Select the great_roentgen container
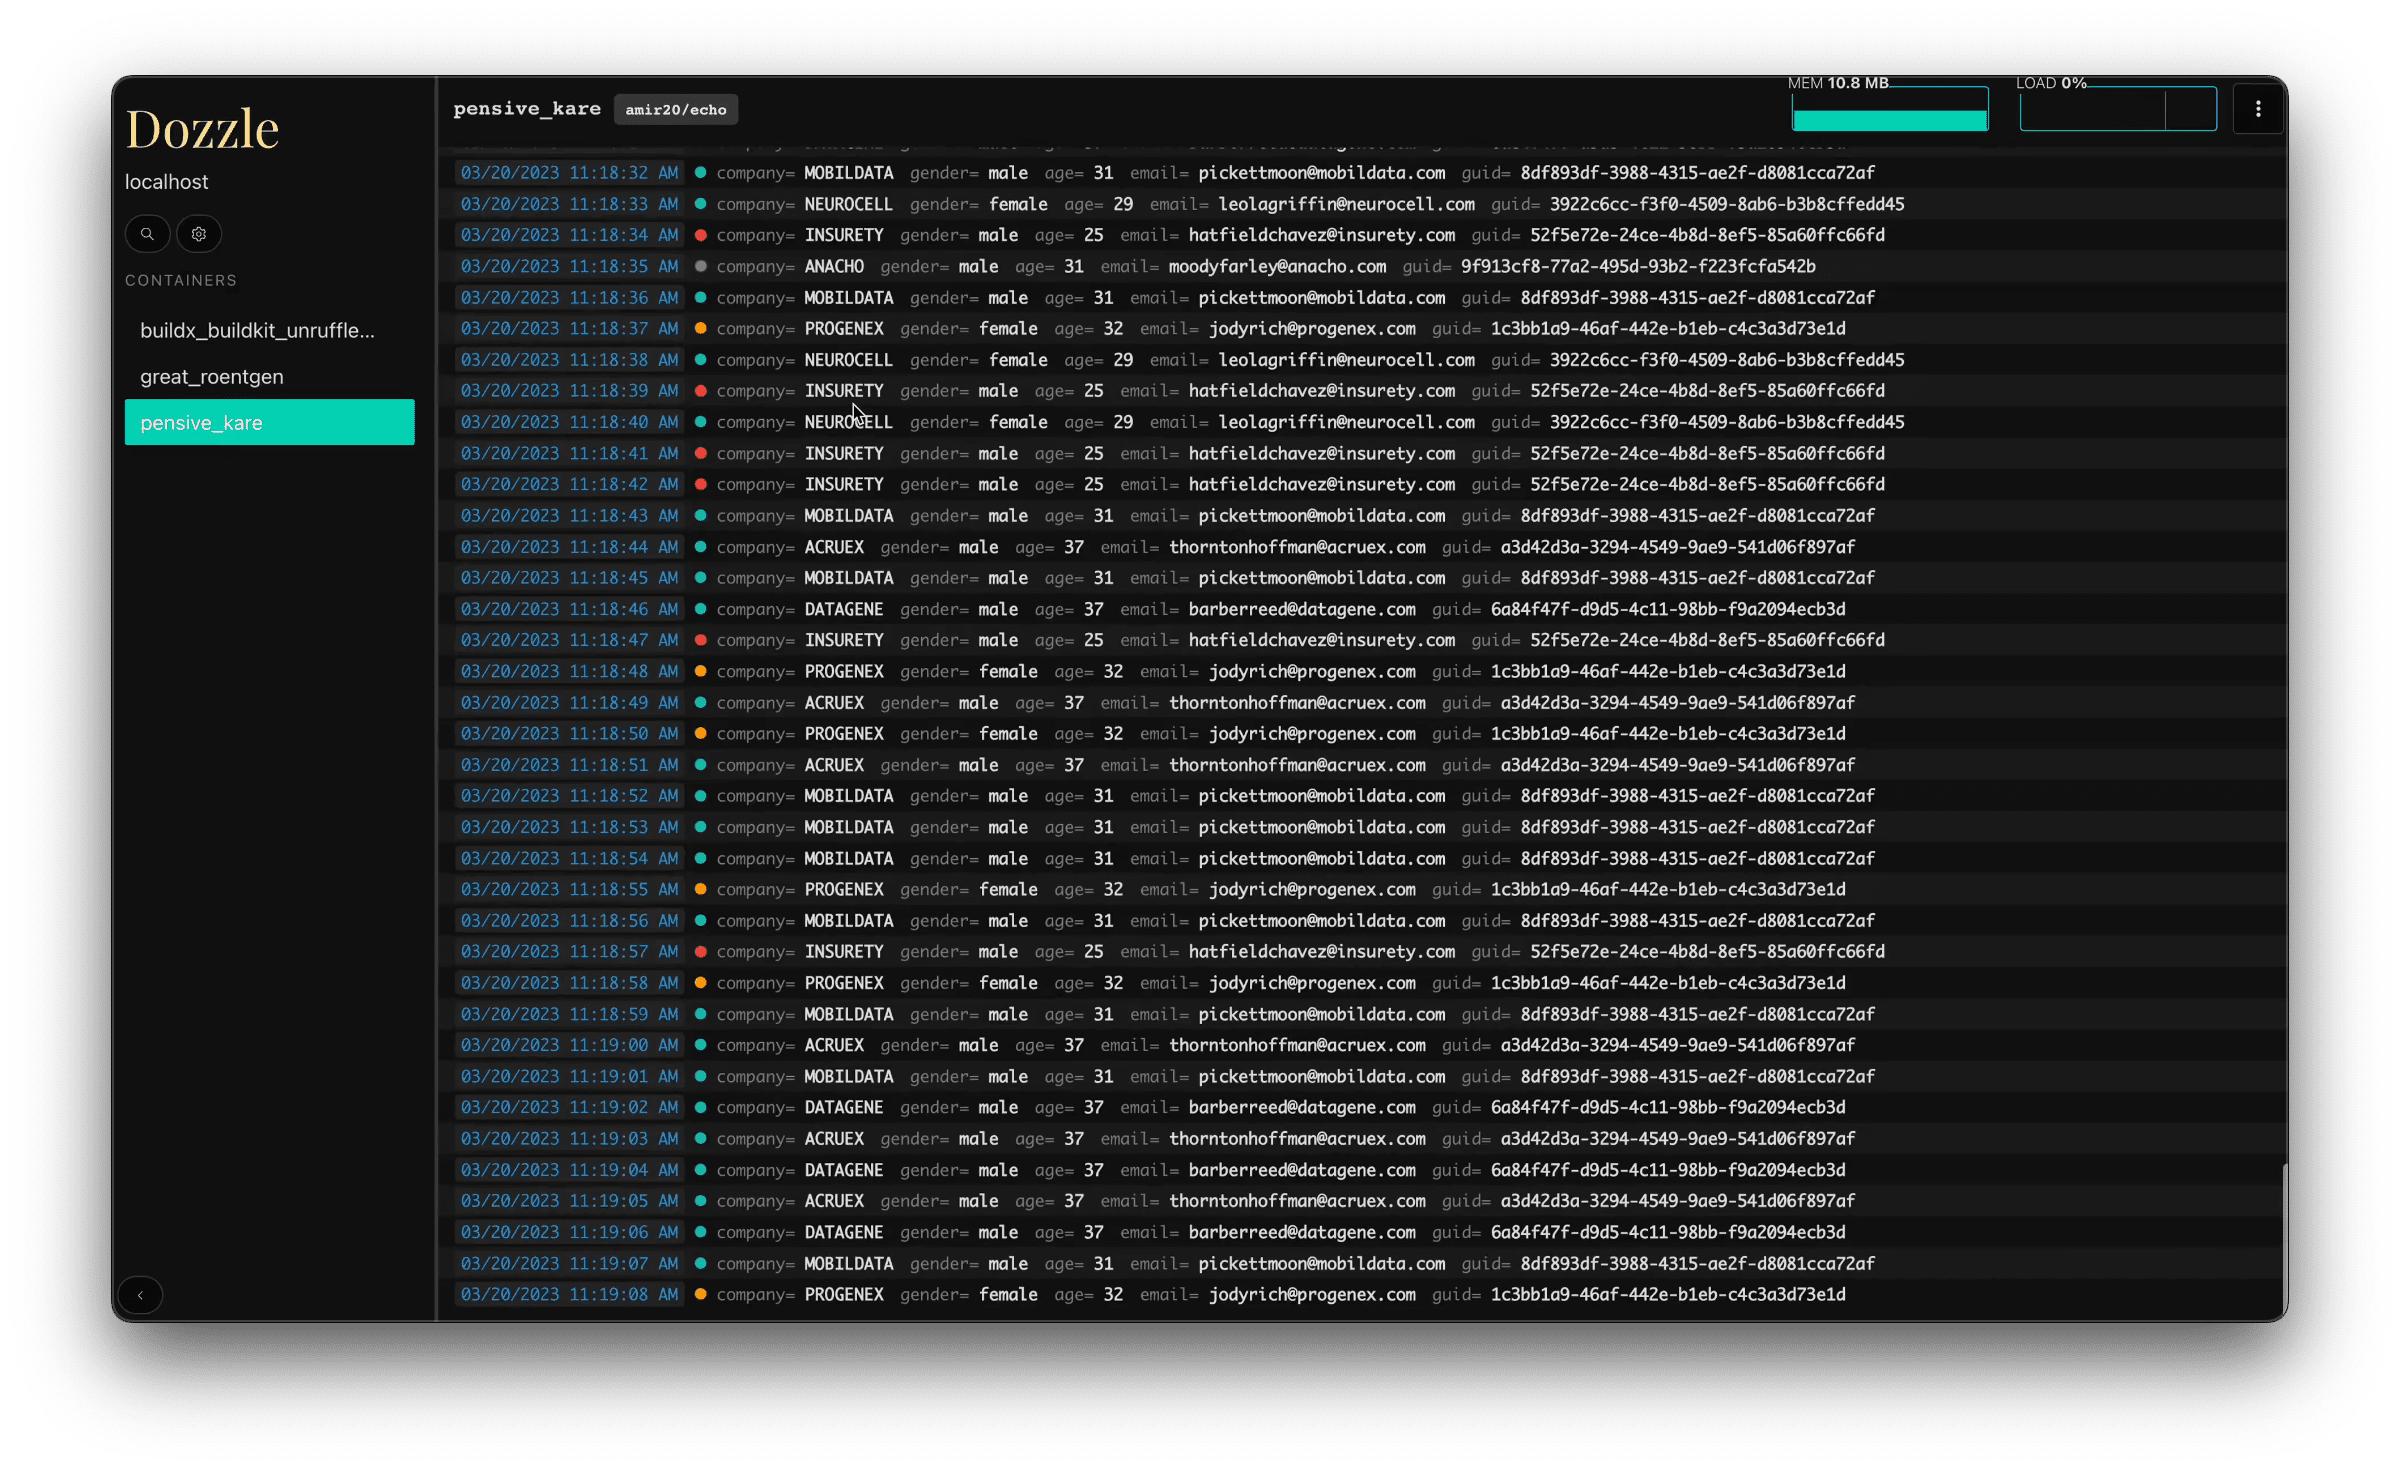 click(212, 377)
